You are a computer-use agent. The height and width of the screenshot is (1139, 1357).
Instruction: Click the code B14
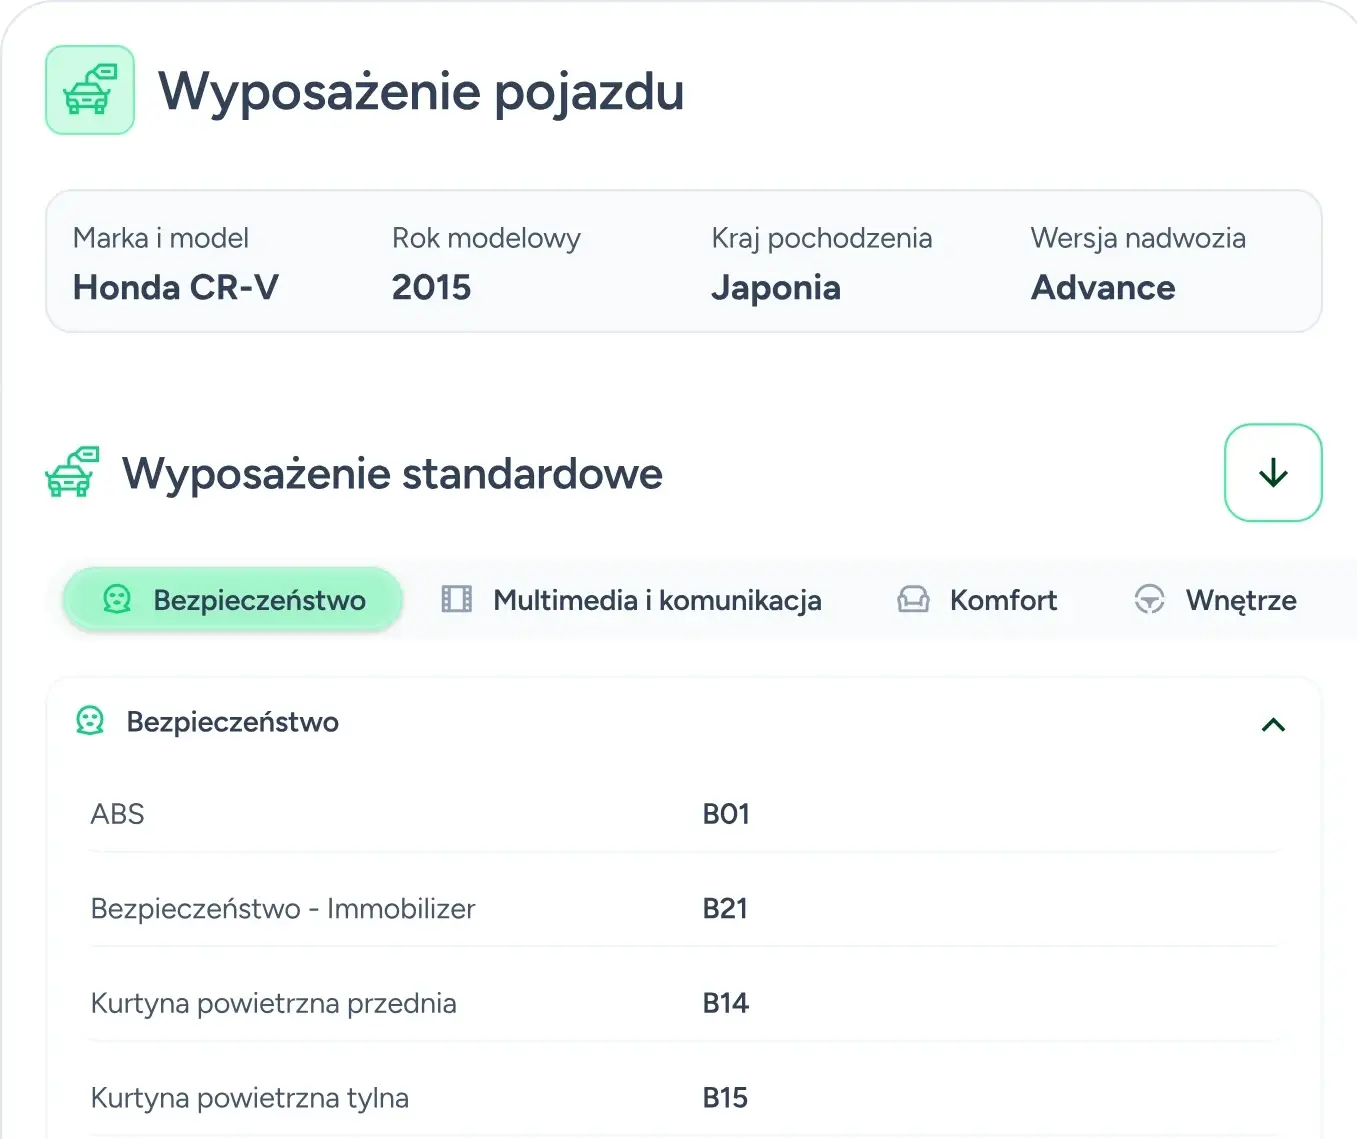726,1003
